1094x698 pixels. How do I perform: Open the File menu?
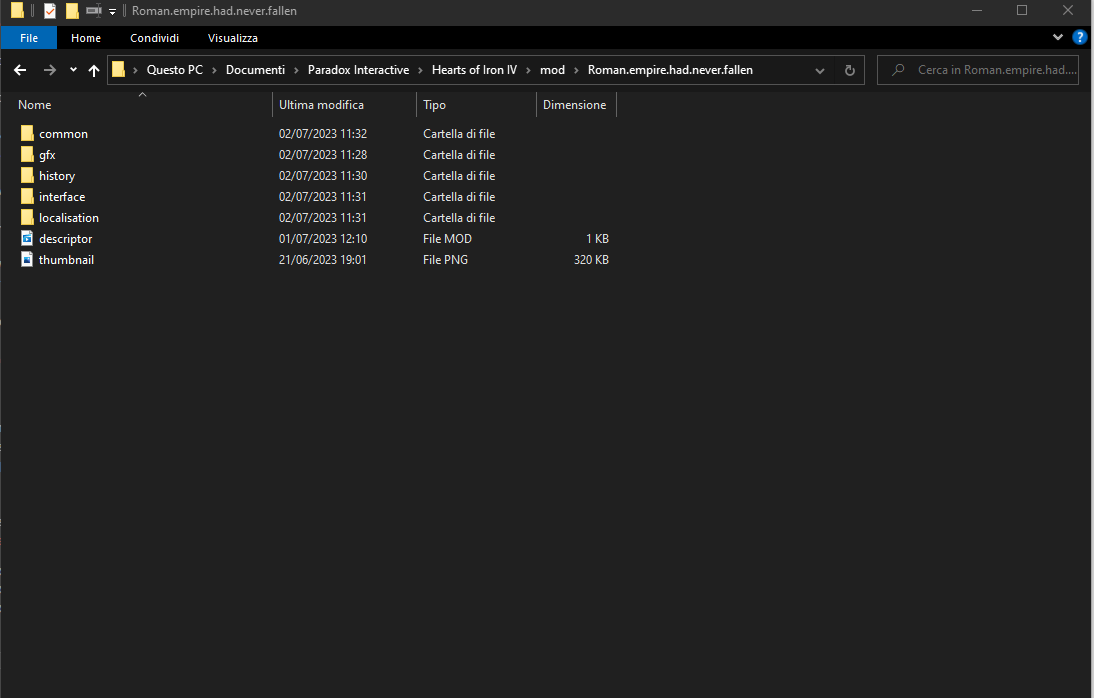tap(29, 38)
